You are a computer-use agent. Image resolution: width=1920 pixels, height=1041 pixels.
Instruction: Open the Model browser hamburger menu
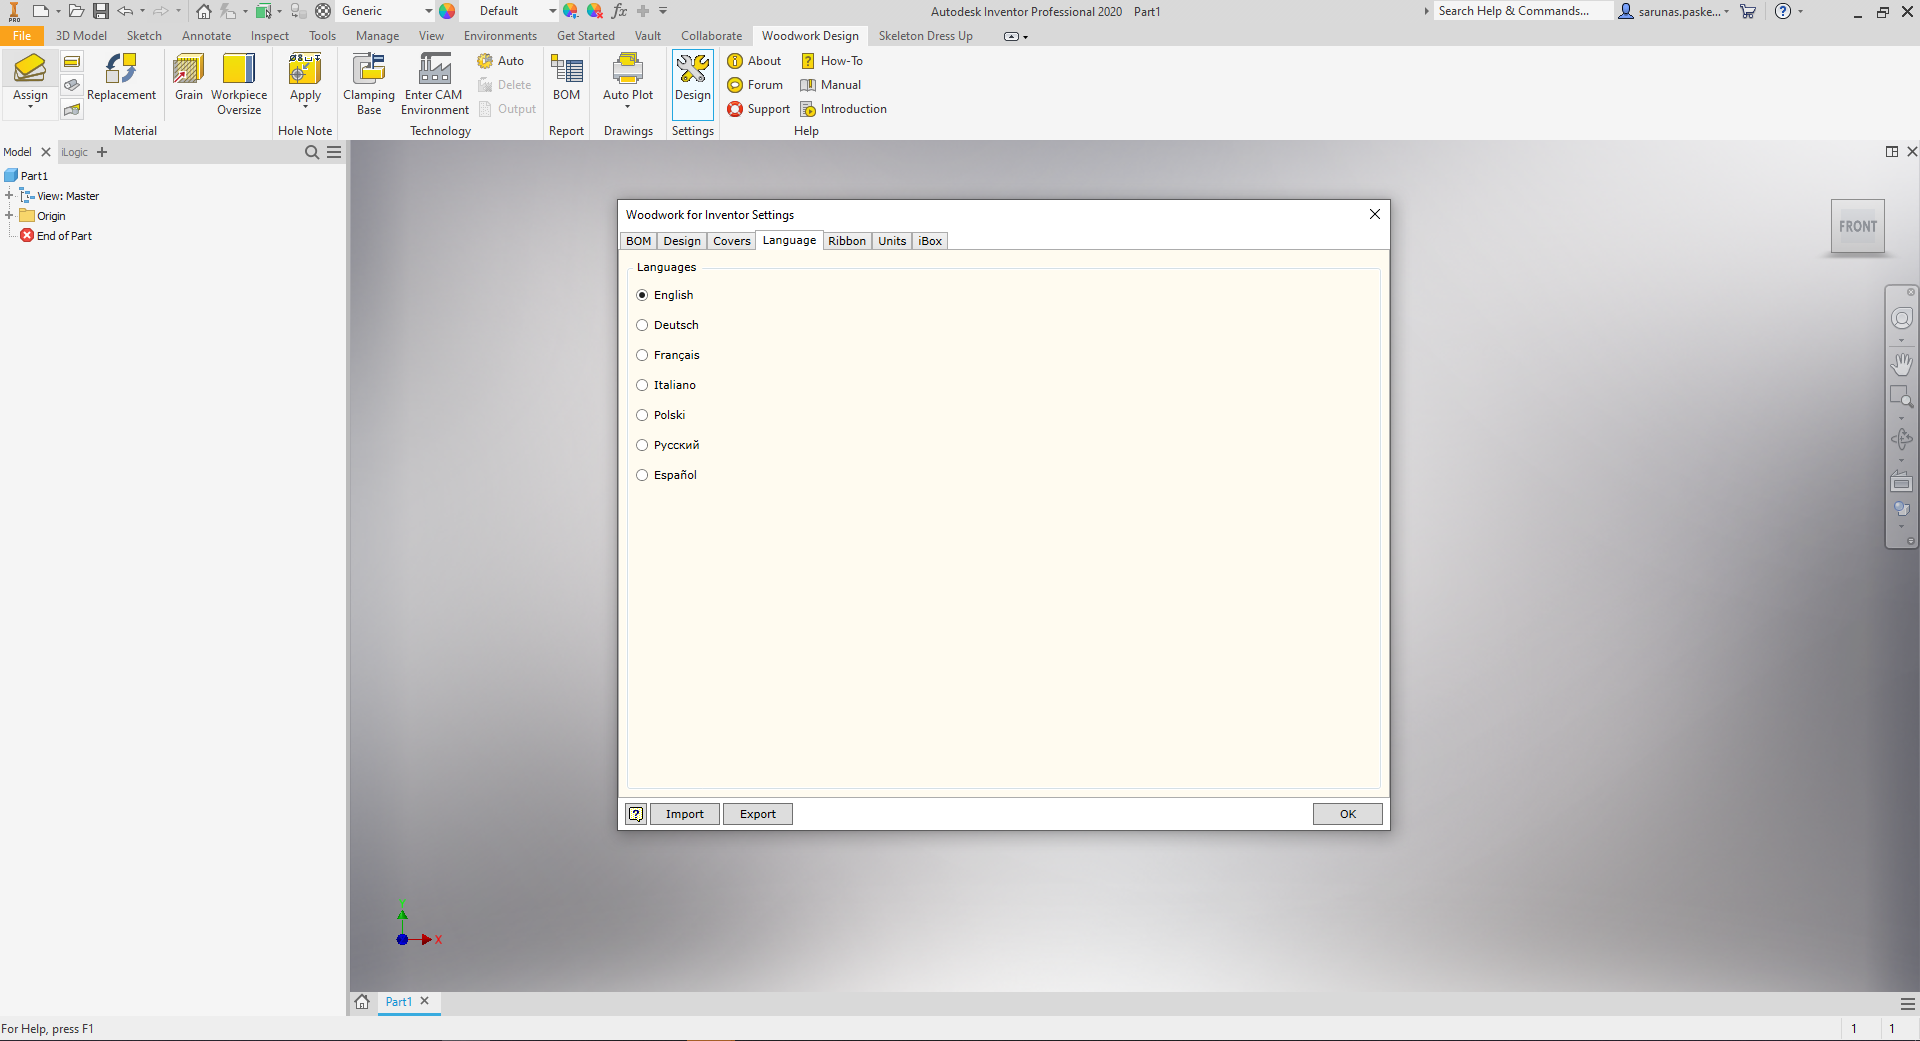click(x=334, y=152)
